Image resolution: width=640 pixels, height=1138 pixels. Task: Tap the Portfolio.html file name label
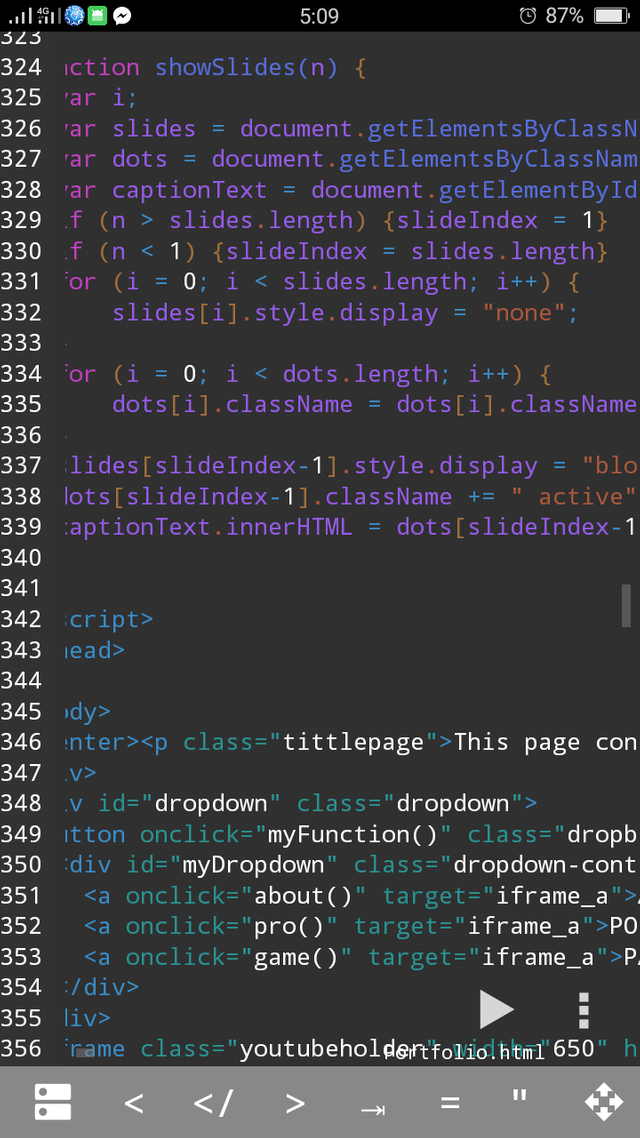point(464,1052)
